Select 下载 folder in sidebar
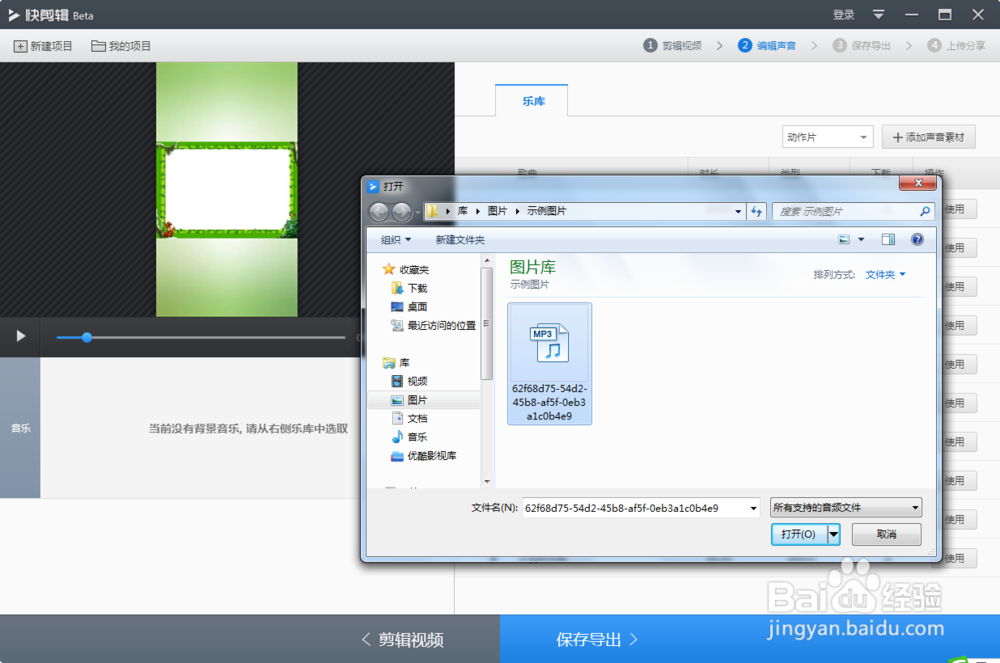Screen dimensions: 1000x663 coord(409,288)
